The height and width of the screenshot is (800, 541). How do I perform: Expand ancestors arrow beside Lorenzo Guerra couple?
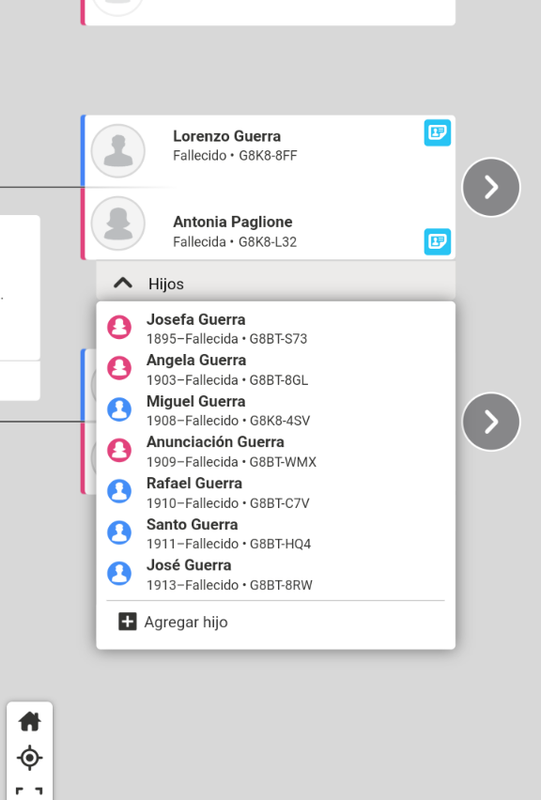[x=491, y=187]
